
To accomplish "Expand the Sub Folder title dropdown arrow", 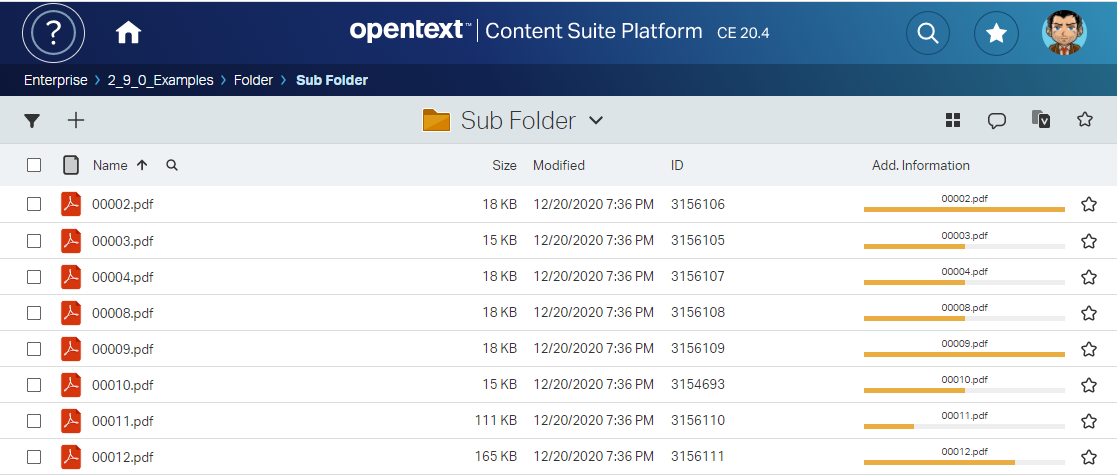I will (x=596, y=121).
